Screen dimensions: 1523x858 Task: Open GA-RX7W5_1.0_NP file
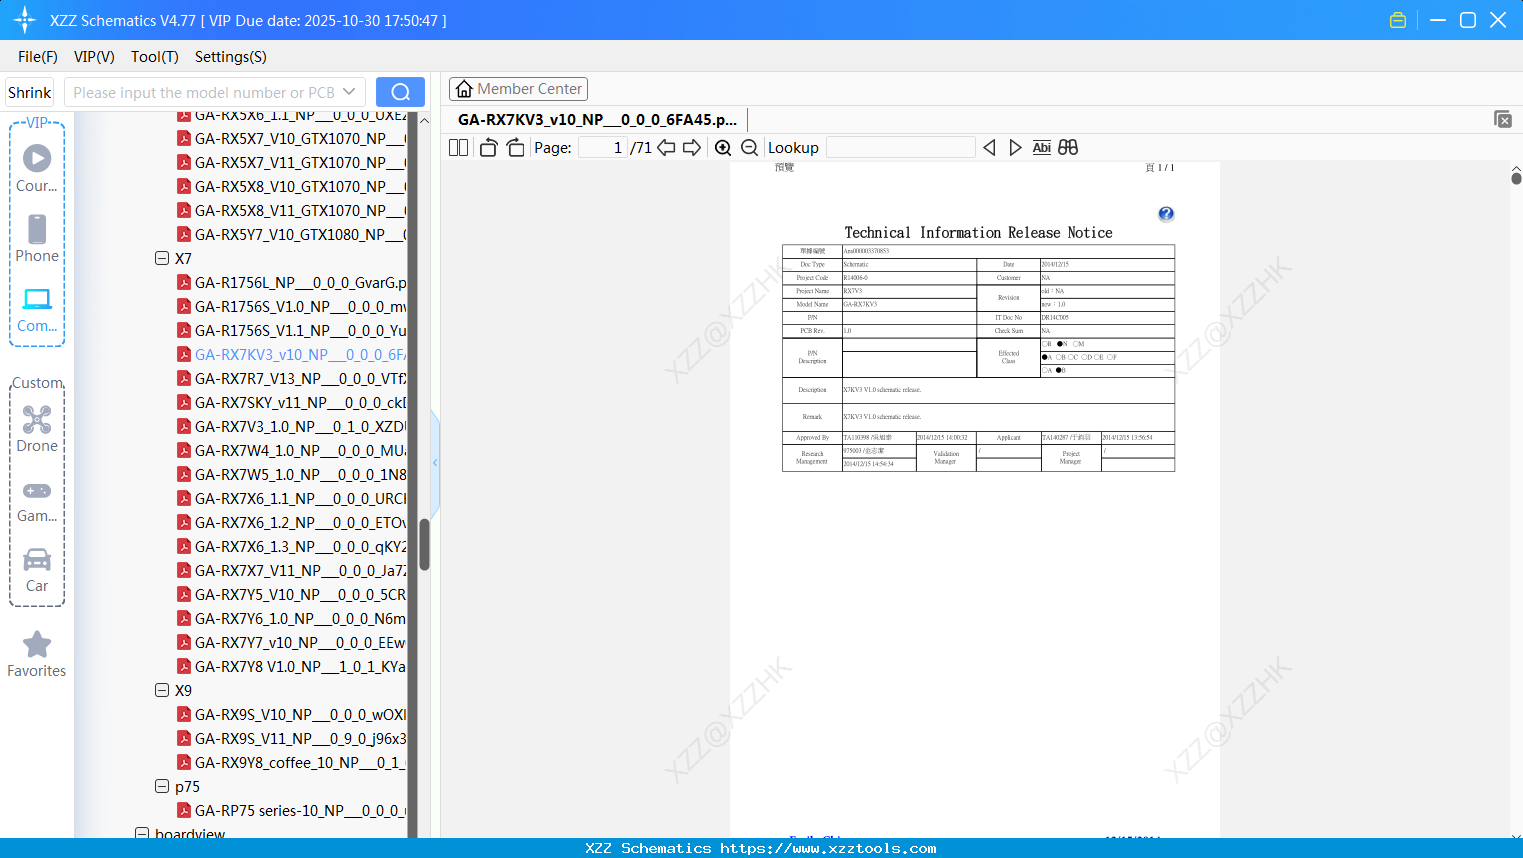coord(292,474)
